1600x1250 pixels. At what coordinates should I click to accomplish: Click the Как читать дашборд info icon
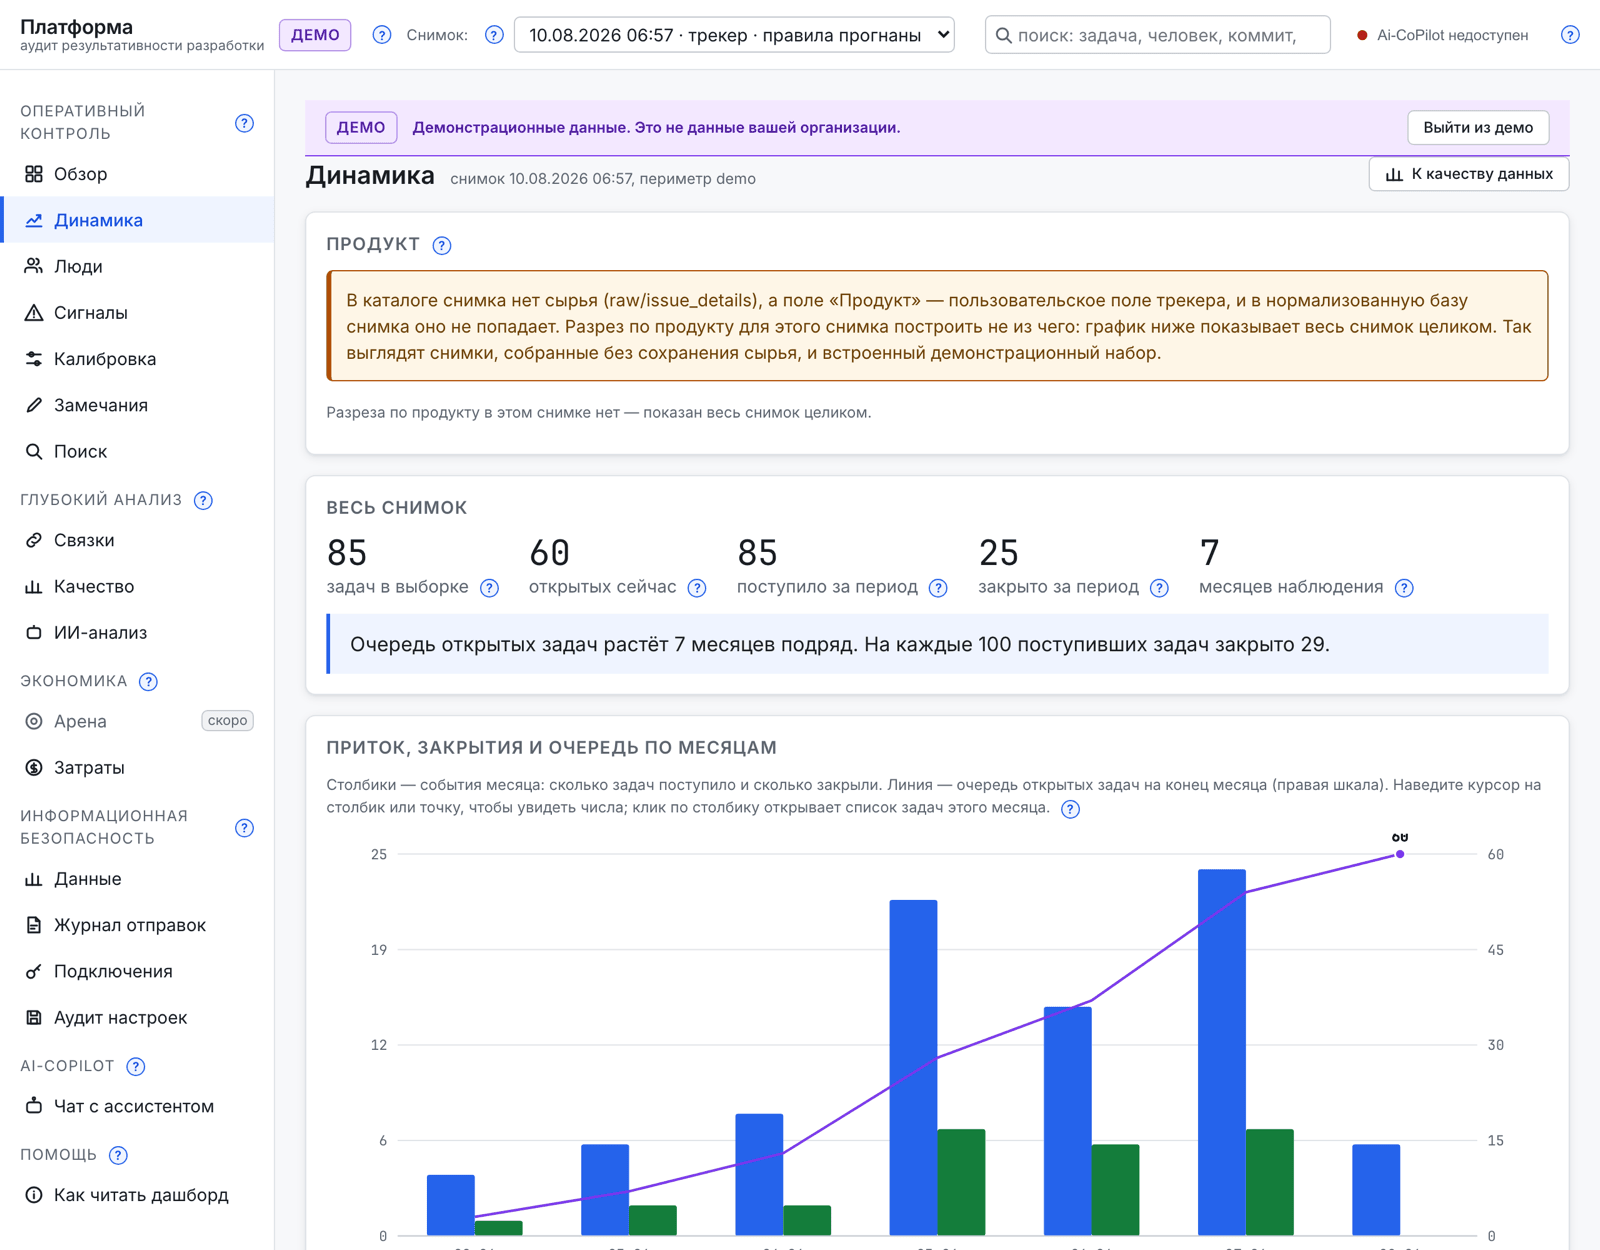34,1195
